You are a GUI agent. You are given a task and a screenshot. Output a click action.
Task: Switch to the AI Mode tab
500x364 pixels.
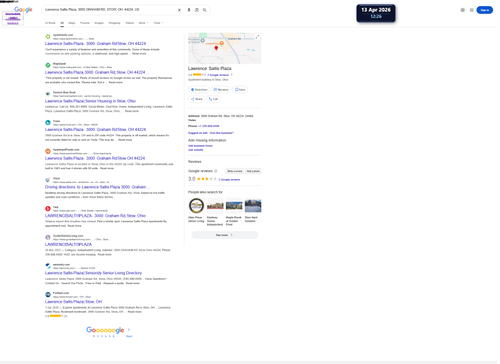50,23
